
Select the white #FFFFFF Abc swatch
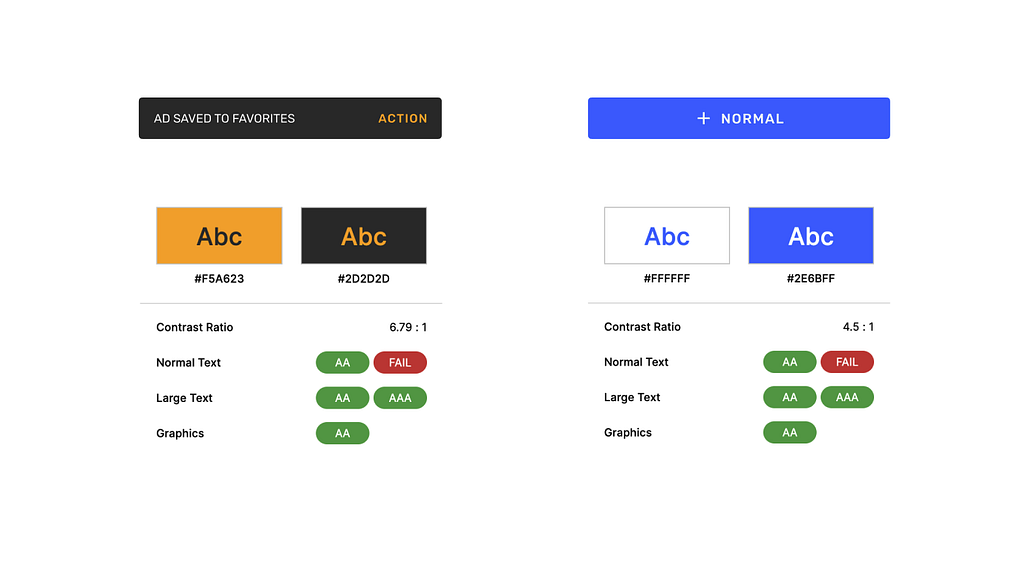pyautogui.click(x=667, y=236)
